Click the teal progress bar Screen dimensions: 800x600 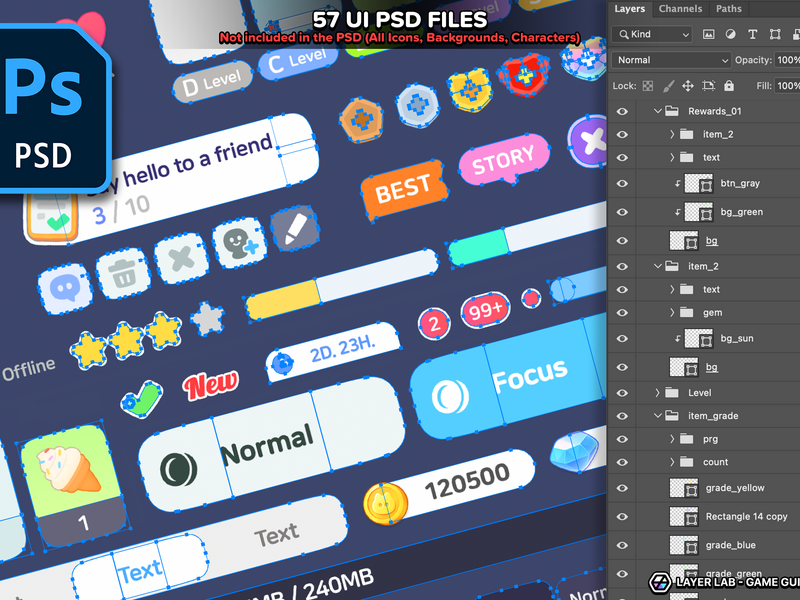(x=528, y=235)
